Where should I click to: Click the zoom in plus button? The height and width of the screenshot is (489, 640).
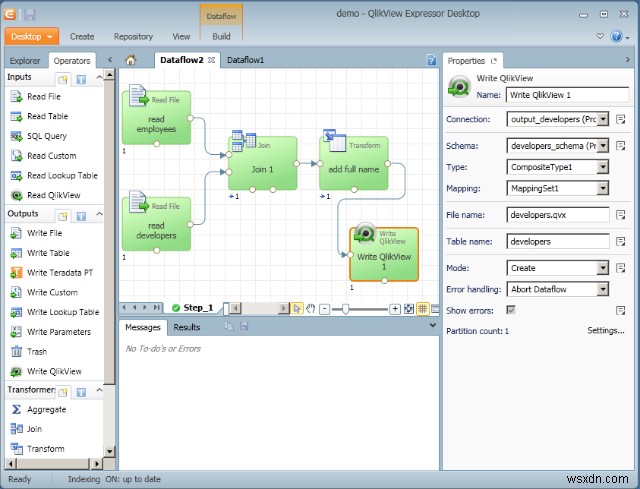(395, 309)
